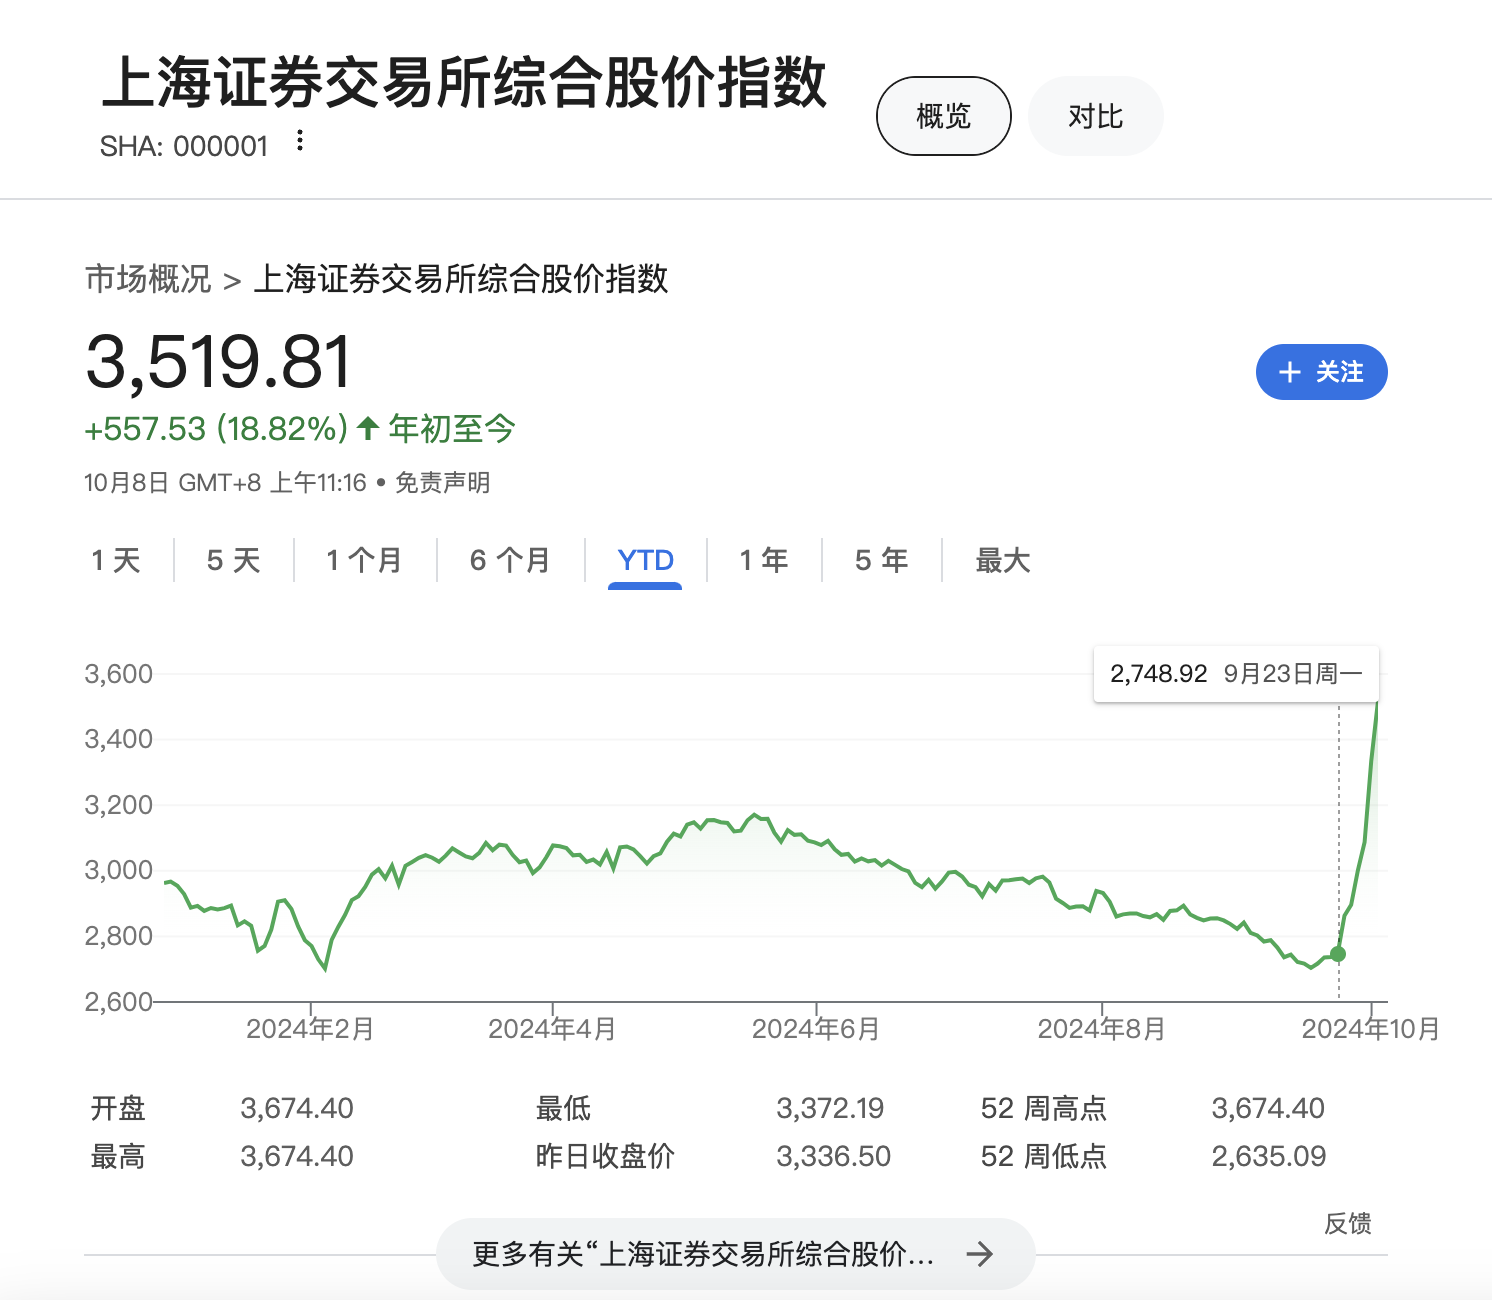Screen dimensions: 1492x1300
Task: Click the 52 周高点 value 3,674.40
Action: click(x=1268, y=1108)
